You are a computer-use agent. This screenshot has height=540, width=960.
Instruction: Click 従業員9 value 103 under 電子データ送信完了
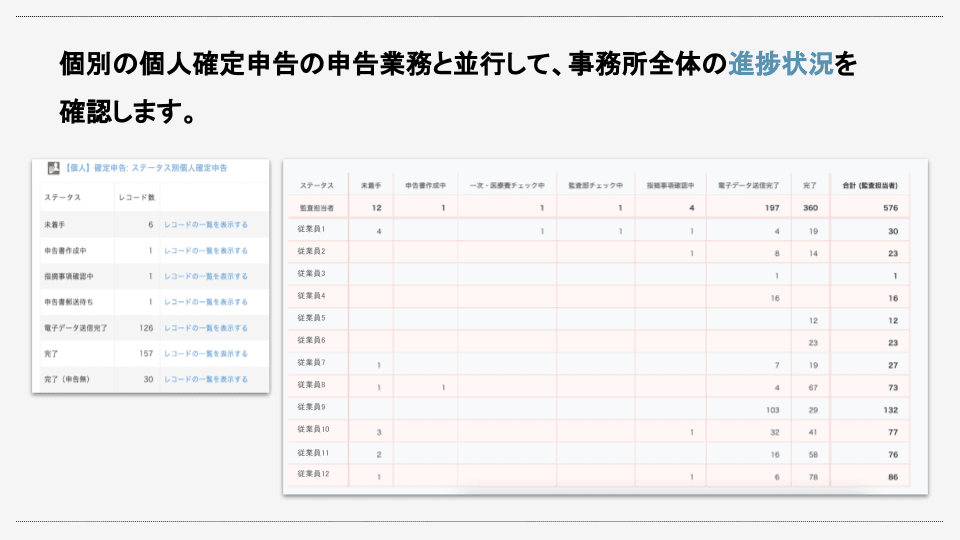pyautogui.click(x=773, y=410)
